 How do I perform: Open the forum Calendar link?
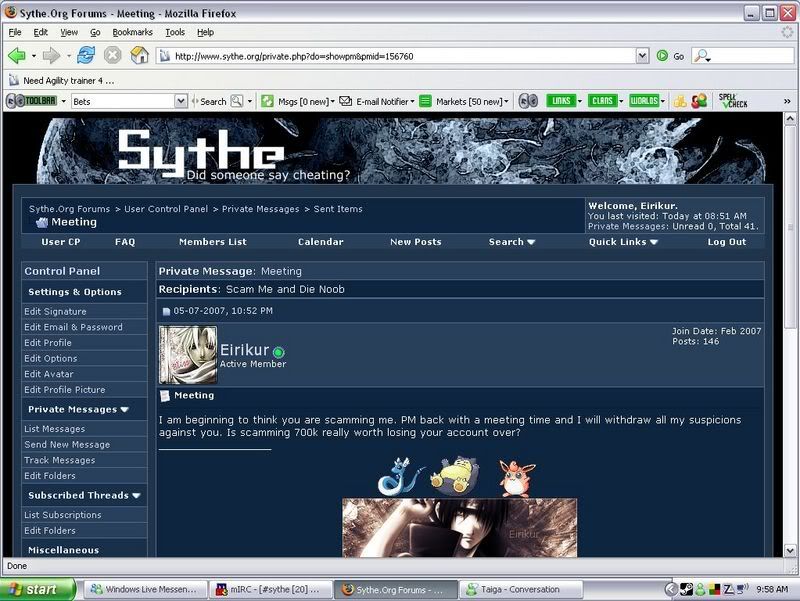pyautogui.click(x=320, y=242)
